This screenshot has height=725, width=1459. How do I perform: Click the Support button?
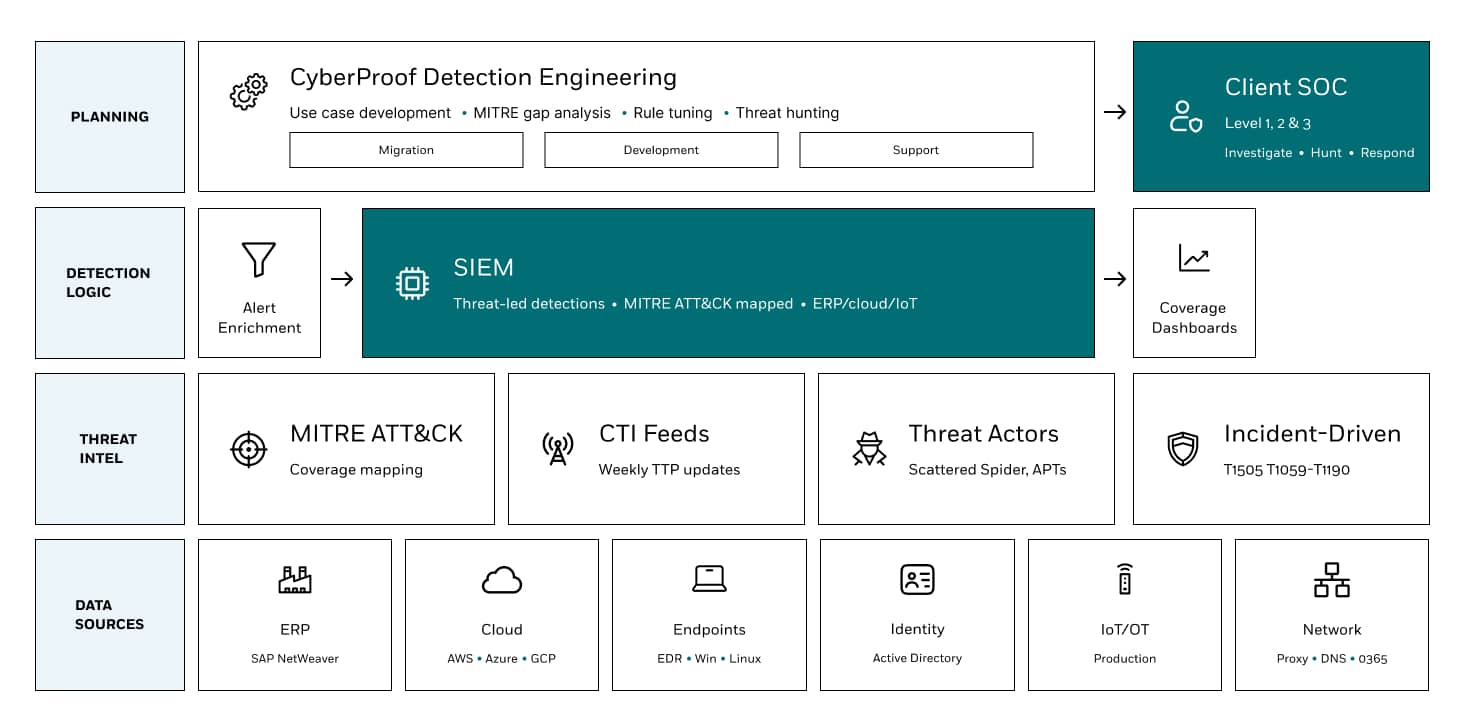916,150
